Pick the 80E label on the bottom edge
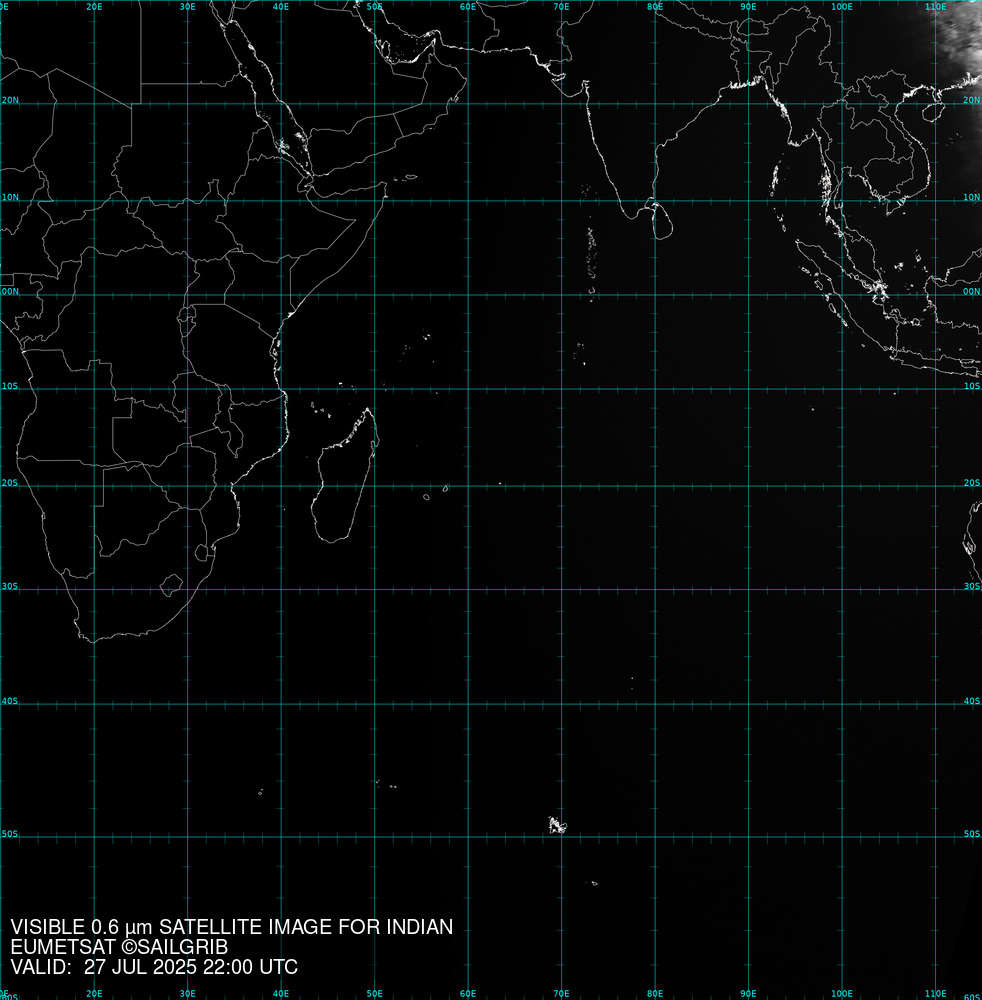982x1000 pixels. (655, 994)
